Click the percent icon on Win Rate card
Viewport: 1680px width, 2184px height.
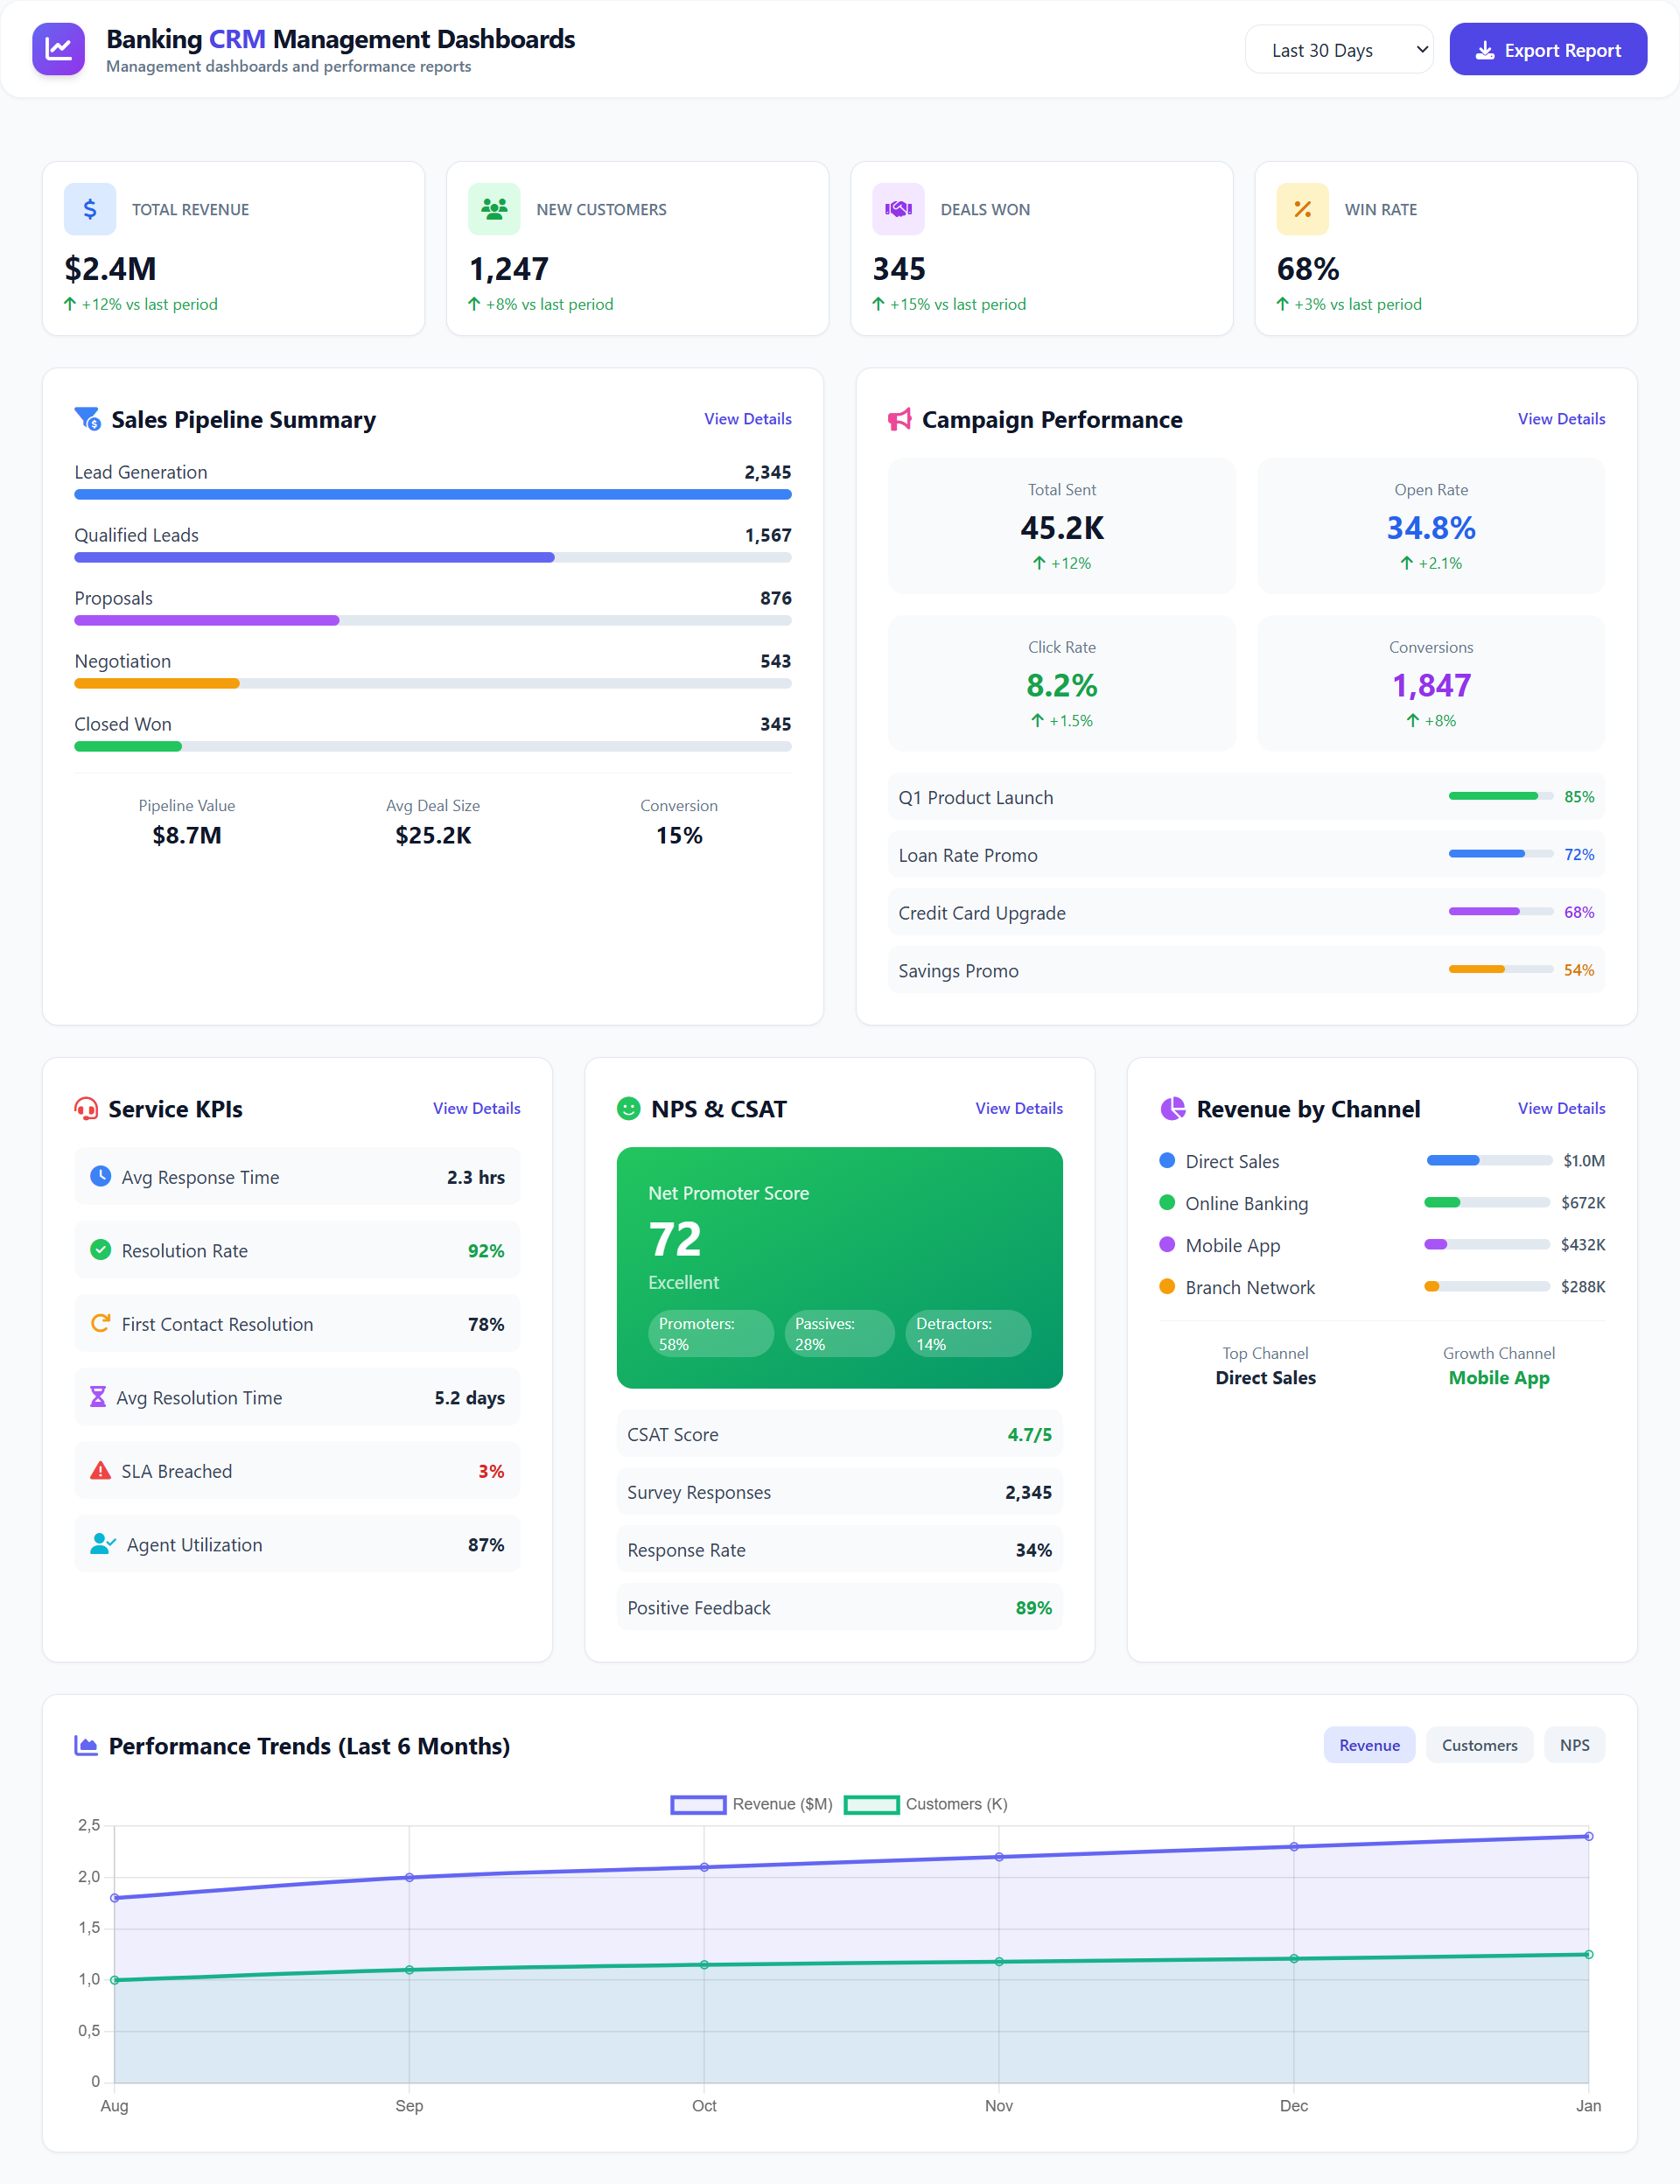(1303, 209)
